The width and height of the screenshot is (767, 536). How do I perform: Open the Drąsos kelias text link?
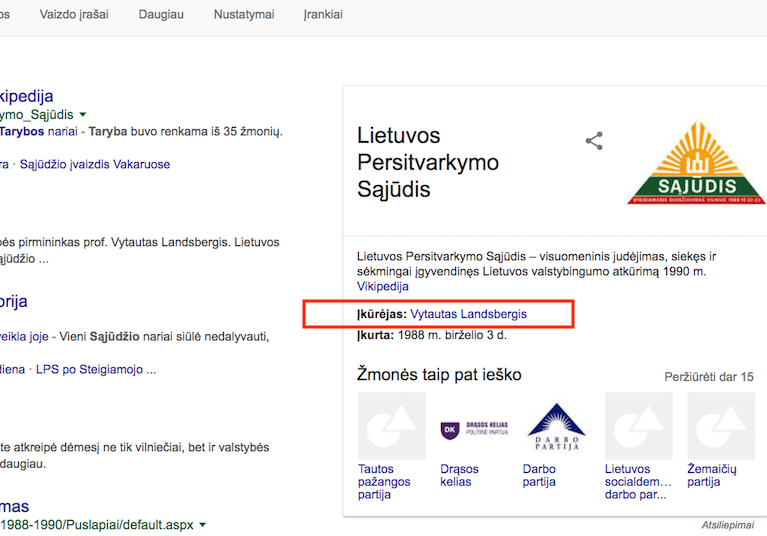click(460, 475)
